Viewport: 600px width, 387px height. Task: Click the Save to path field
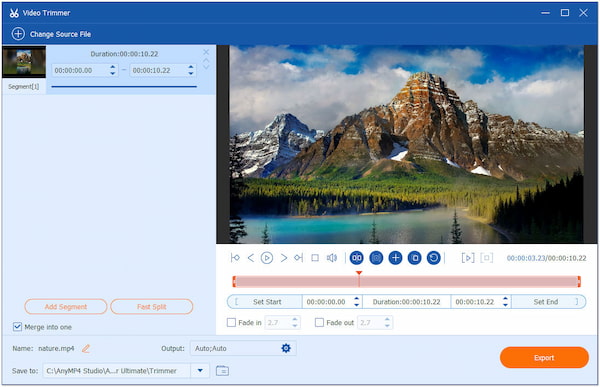[116, 371]
